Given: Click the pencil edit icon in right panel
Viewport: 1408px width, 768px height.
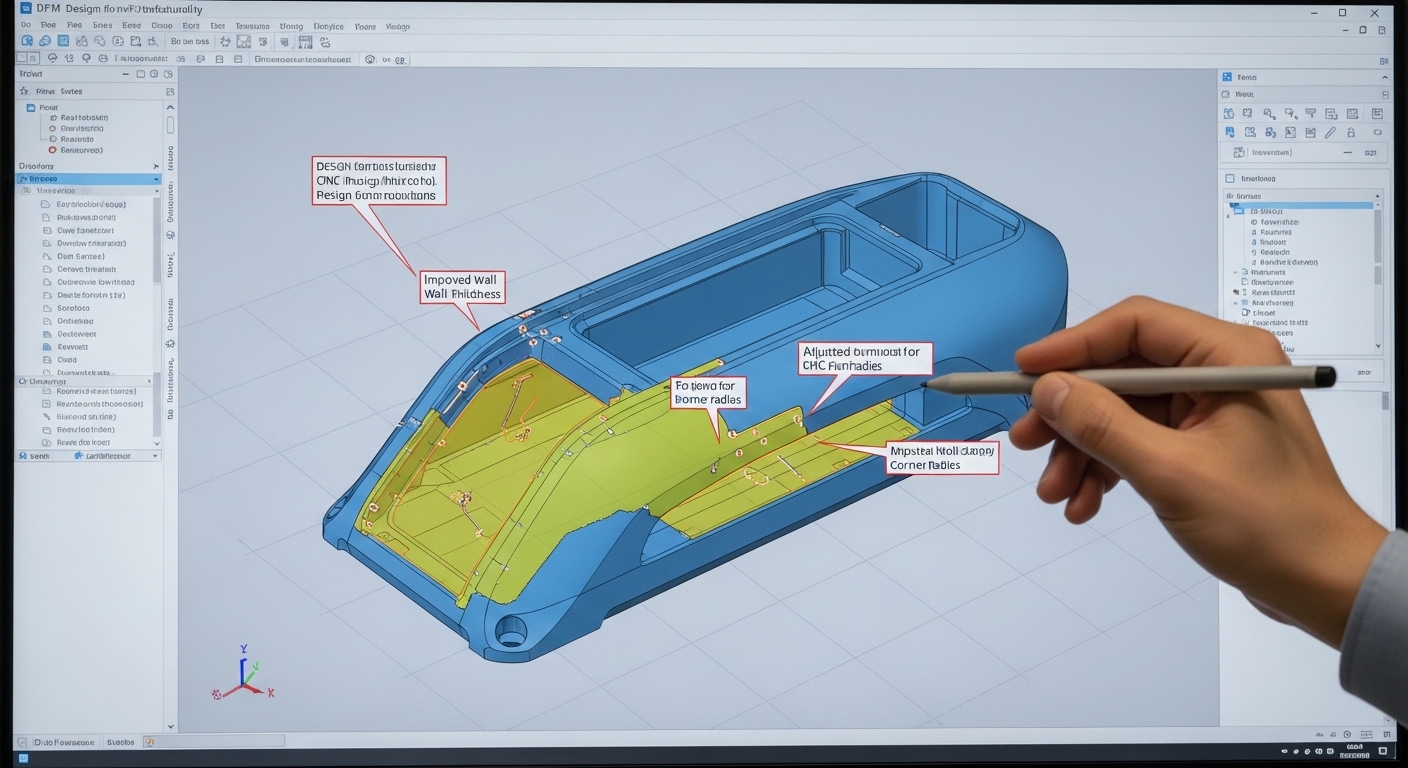Looking at the screenshot, I should pyautogui.click(x=1330, y=132).
